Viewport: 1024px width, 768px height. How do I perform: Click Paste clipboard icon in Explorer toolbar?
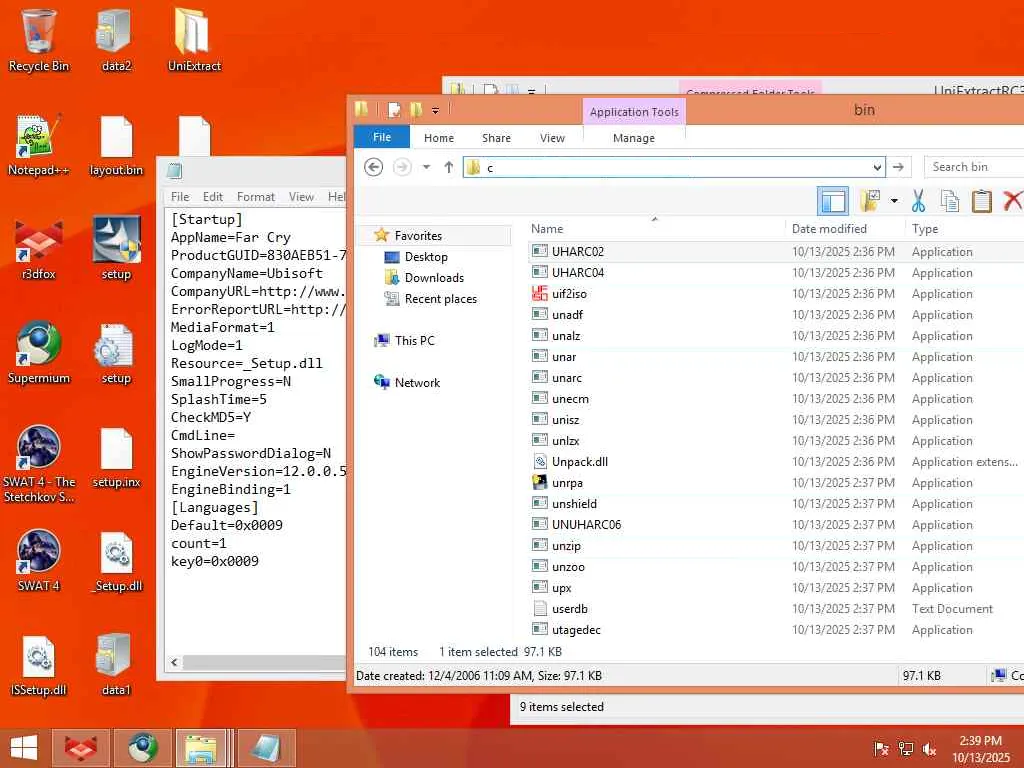click(x=982, y=200)
